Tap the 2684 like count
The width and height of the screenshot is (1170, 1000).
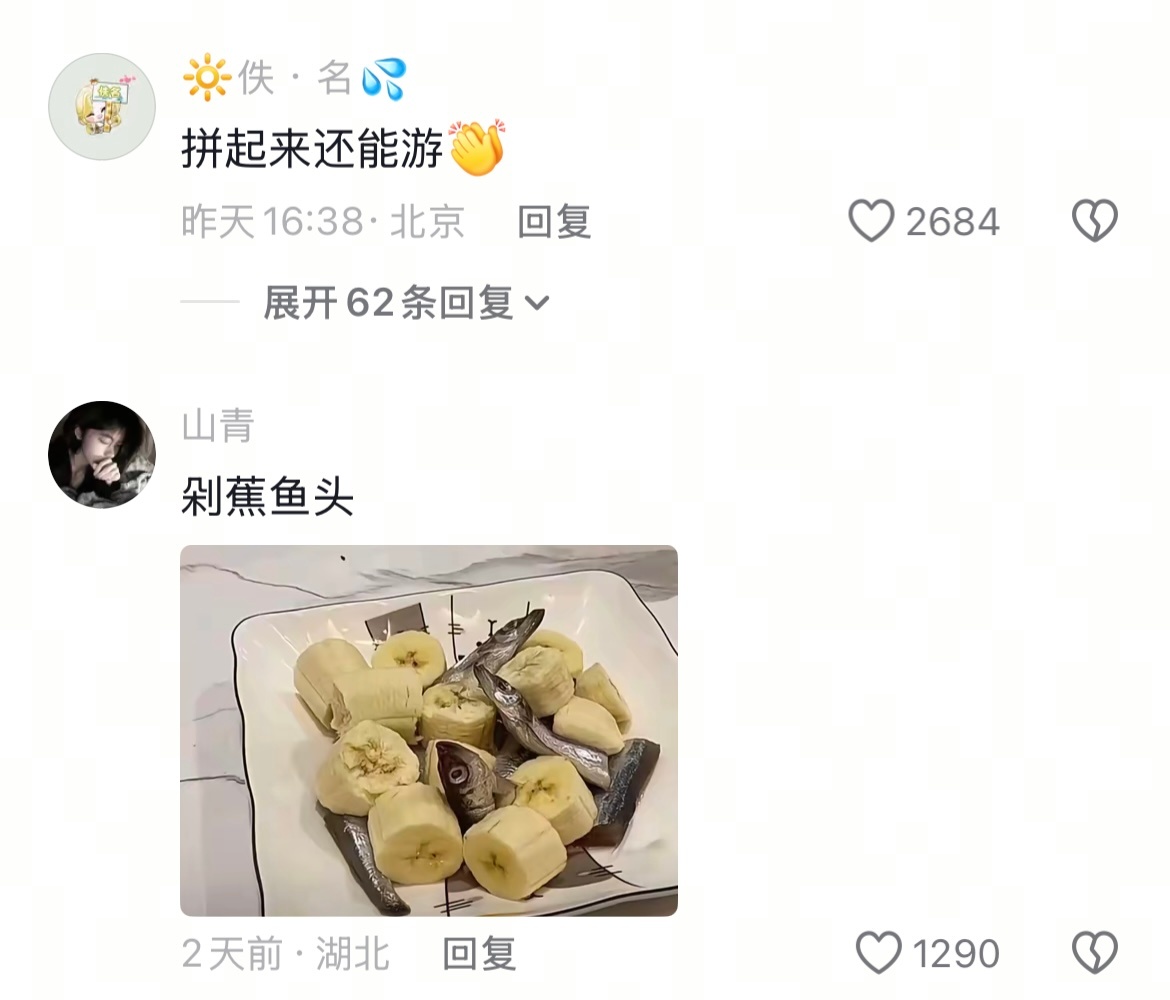(x=952, y=222)
